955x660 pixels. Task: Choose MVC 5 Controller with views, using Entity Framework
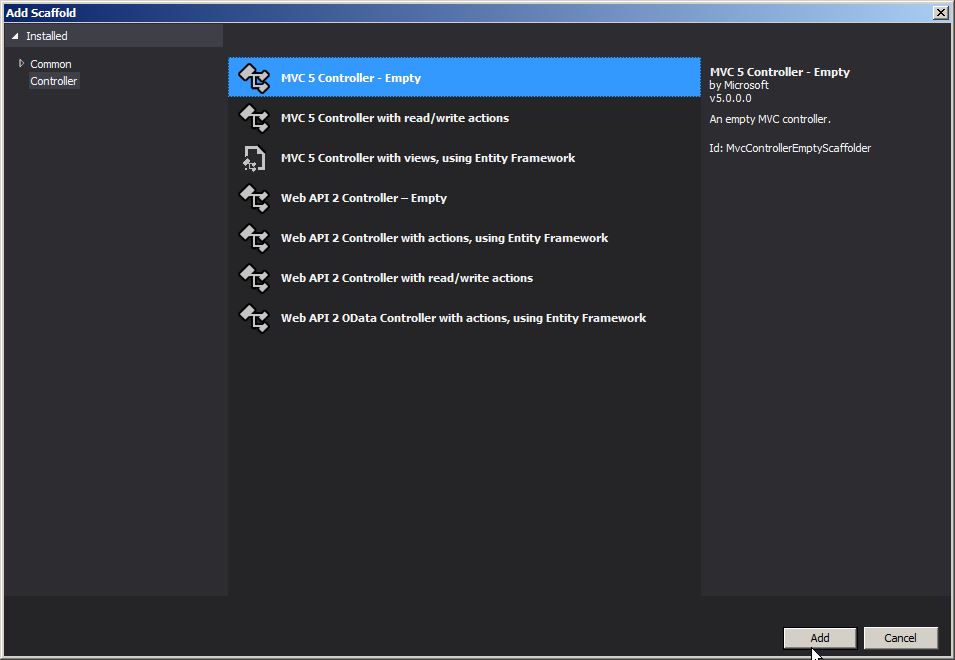427,158
